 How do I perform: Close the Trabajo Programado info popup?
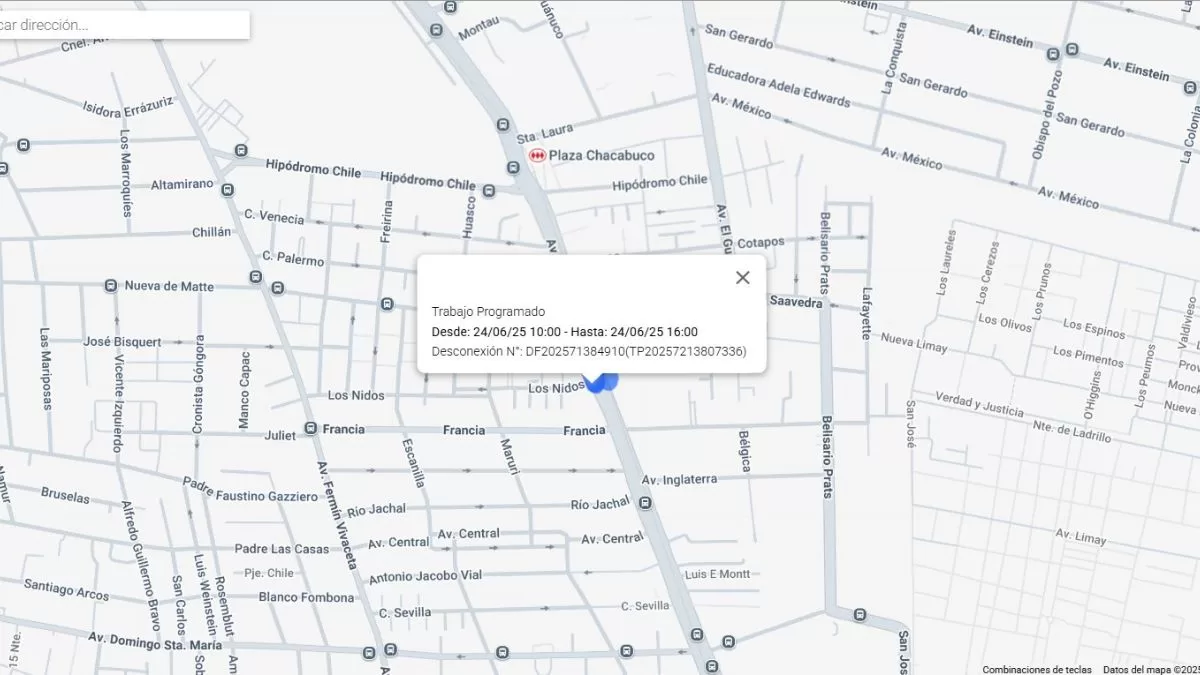click(742, 278)
